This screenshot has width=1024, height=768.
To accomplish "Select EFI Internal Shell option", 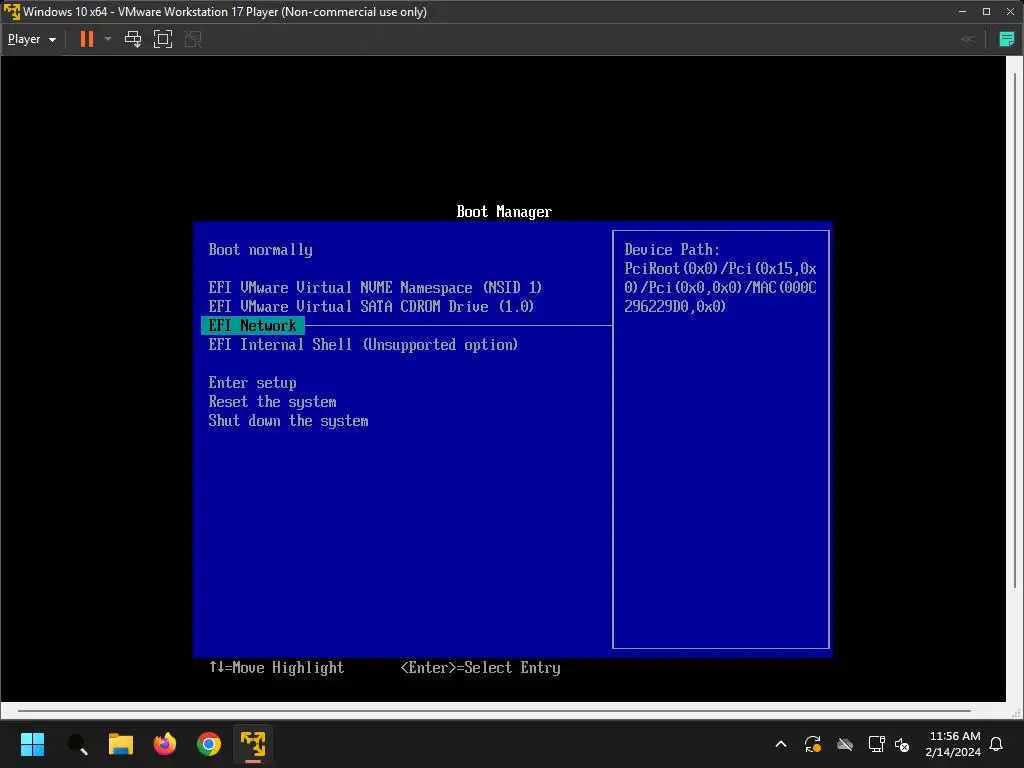I will click(x=363, y=344).
